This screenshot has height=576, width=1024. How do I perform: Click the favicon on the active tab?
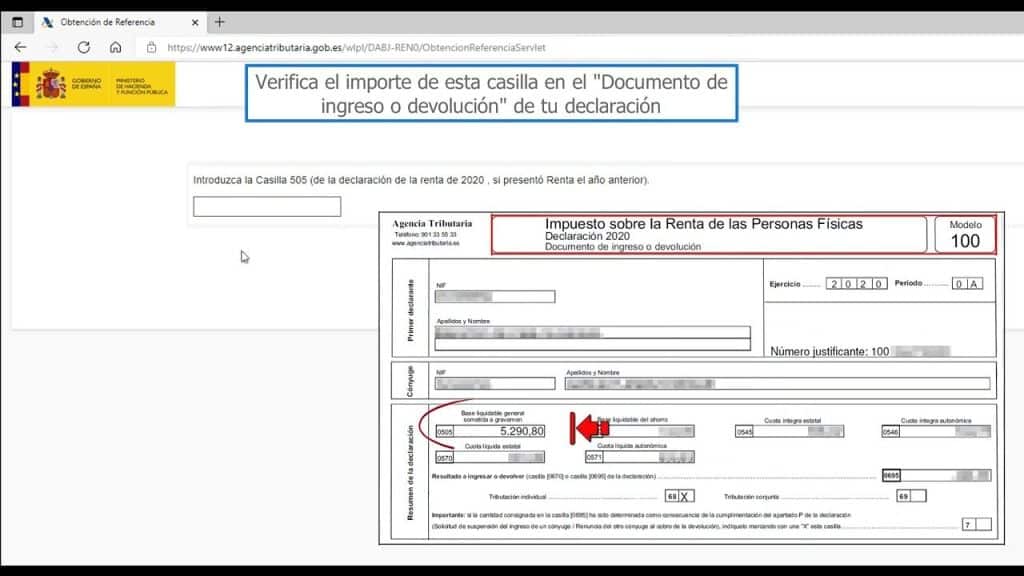[x=48, y=20]
